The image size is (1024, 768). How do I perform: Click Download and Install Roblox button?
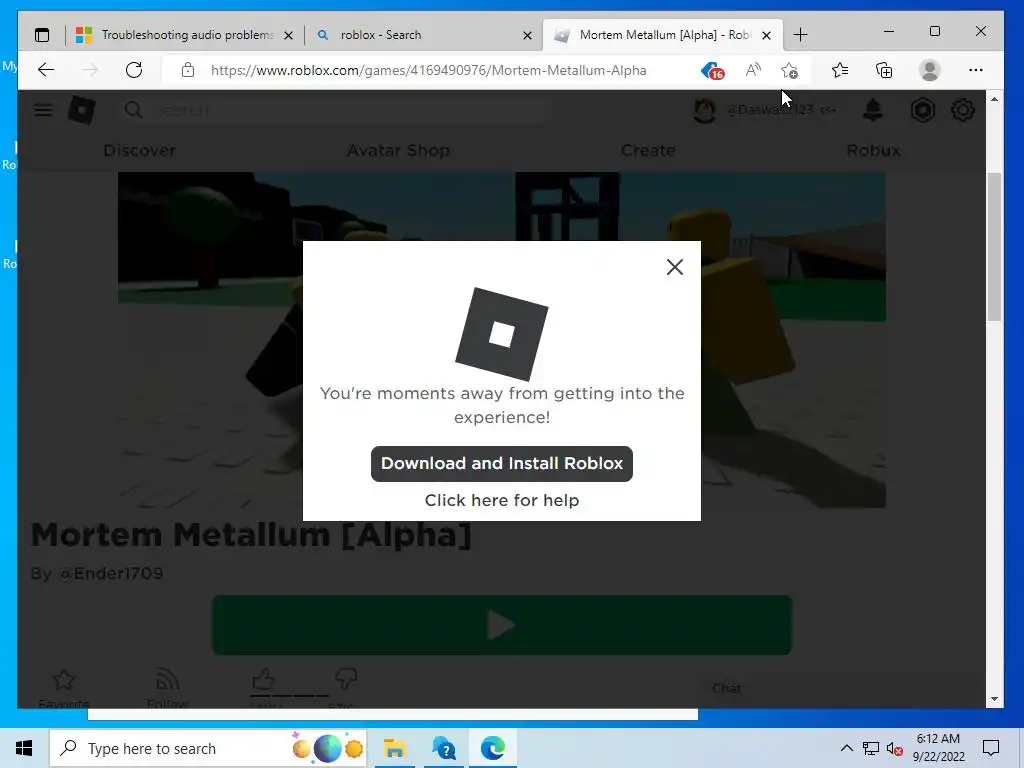(x=502, y=464)
